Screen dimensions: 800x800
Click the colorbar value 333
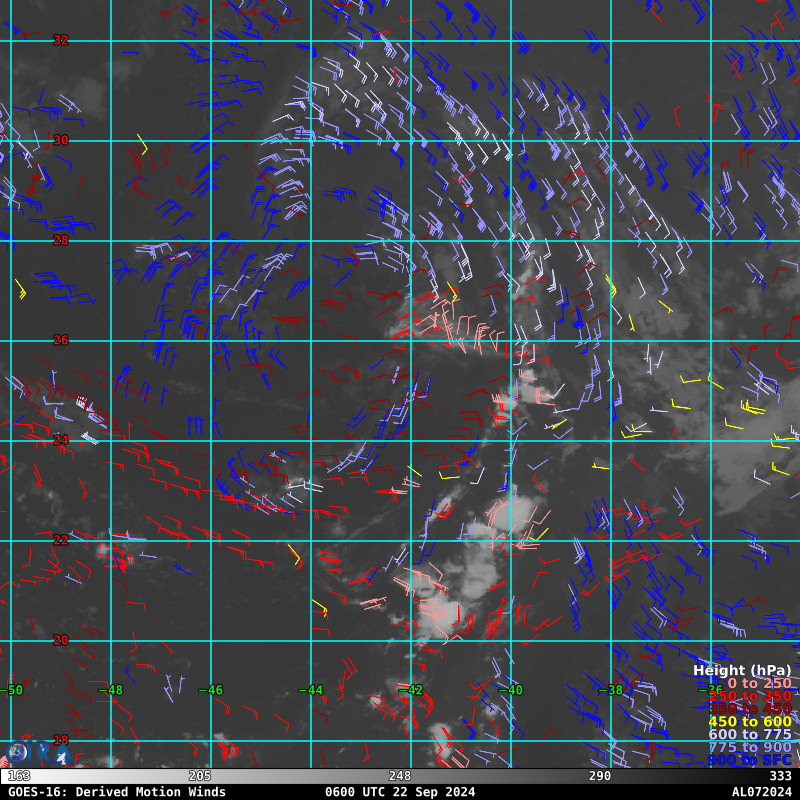(x=781, y=776)
